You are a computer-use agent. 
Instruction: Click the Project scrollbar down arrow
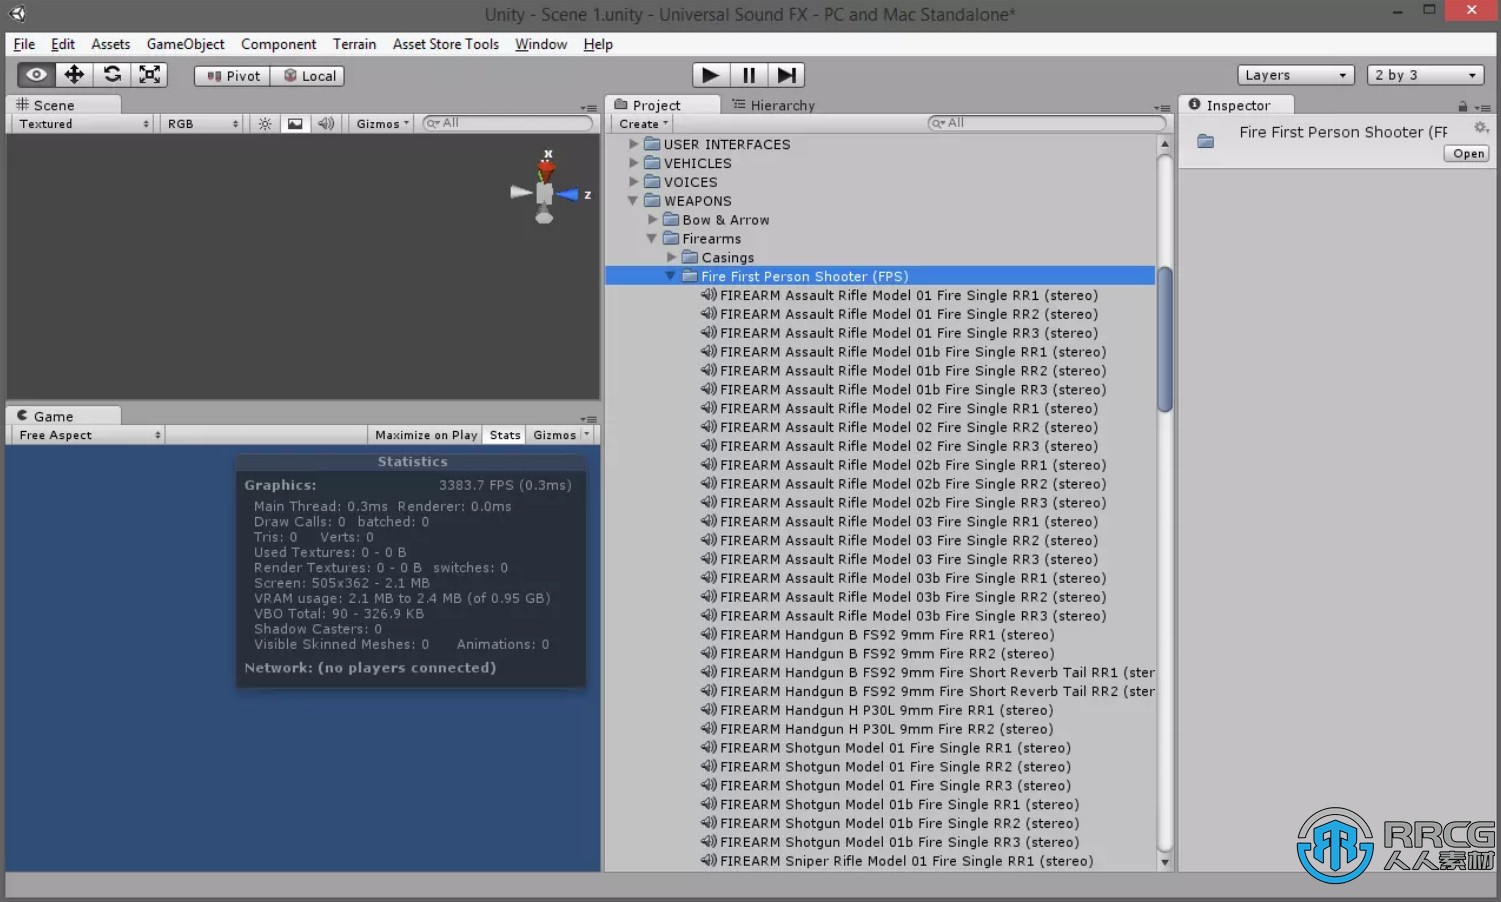[x=1164, y=862]
